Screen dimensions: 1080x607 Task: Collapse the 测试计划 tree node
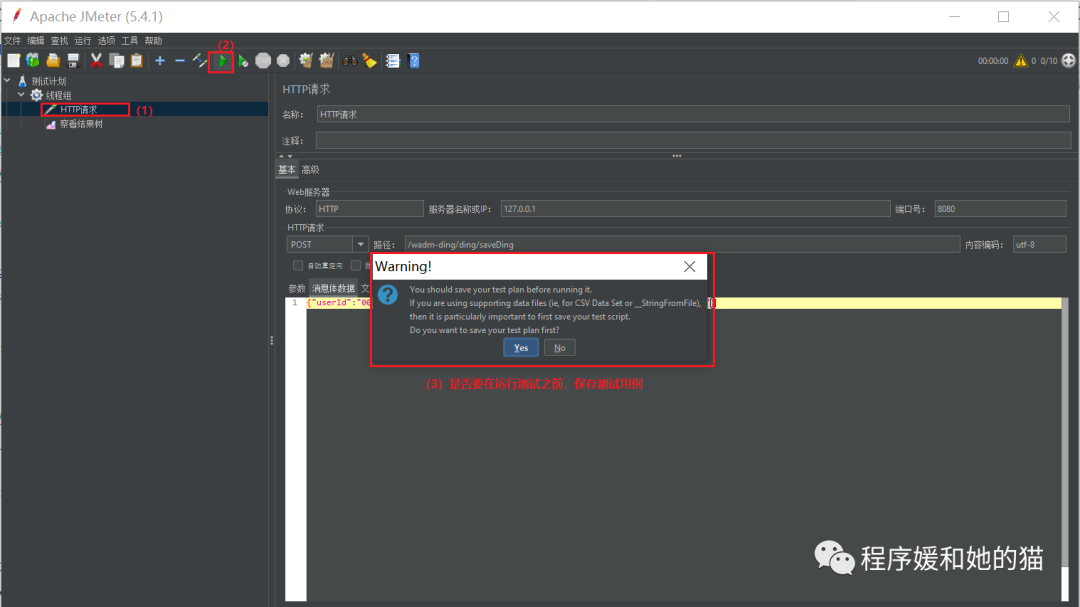(8, 81)
